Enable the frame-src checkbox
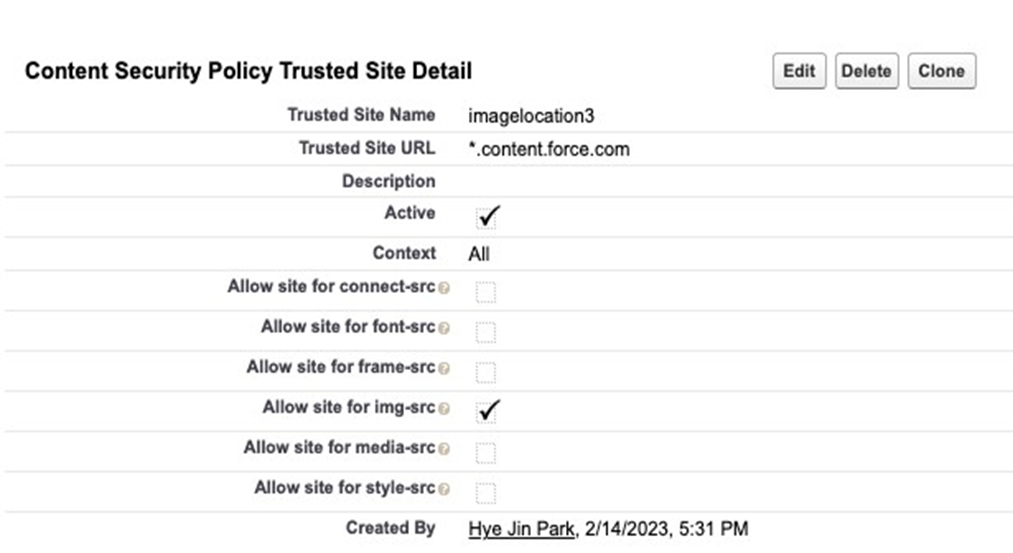This screenshot has height=553, width=1013. pos(486,372)
